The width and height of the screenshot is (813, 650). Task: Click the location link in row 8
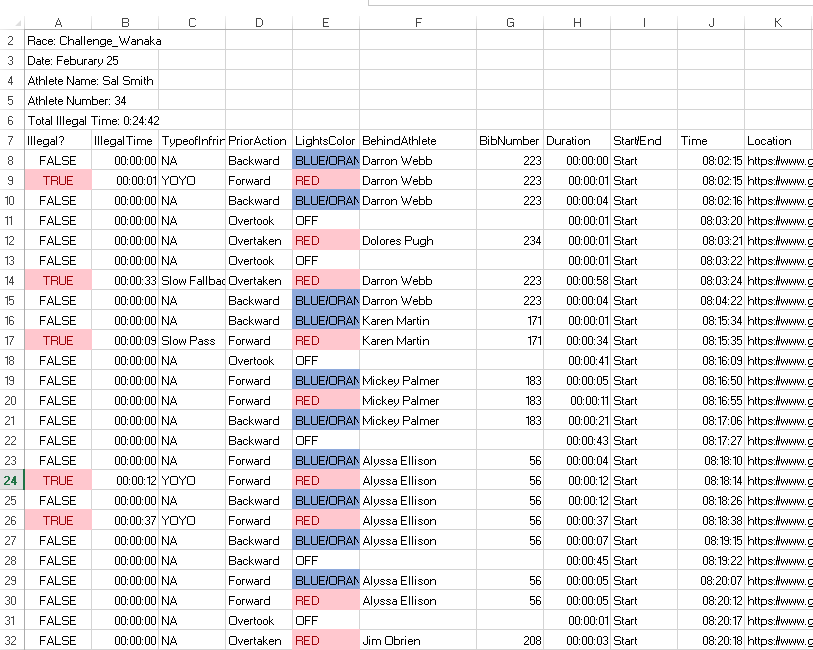778,161
